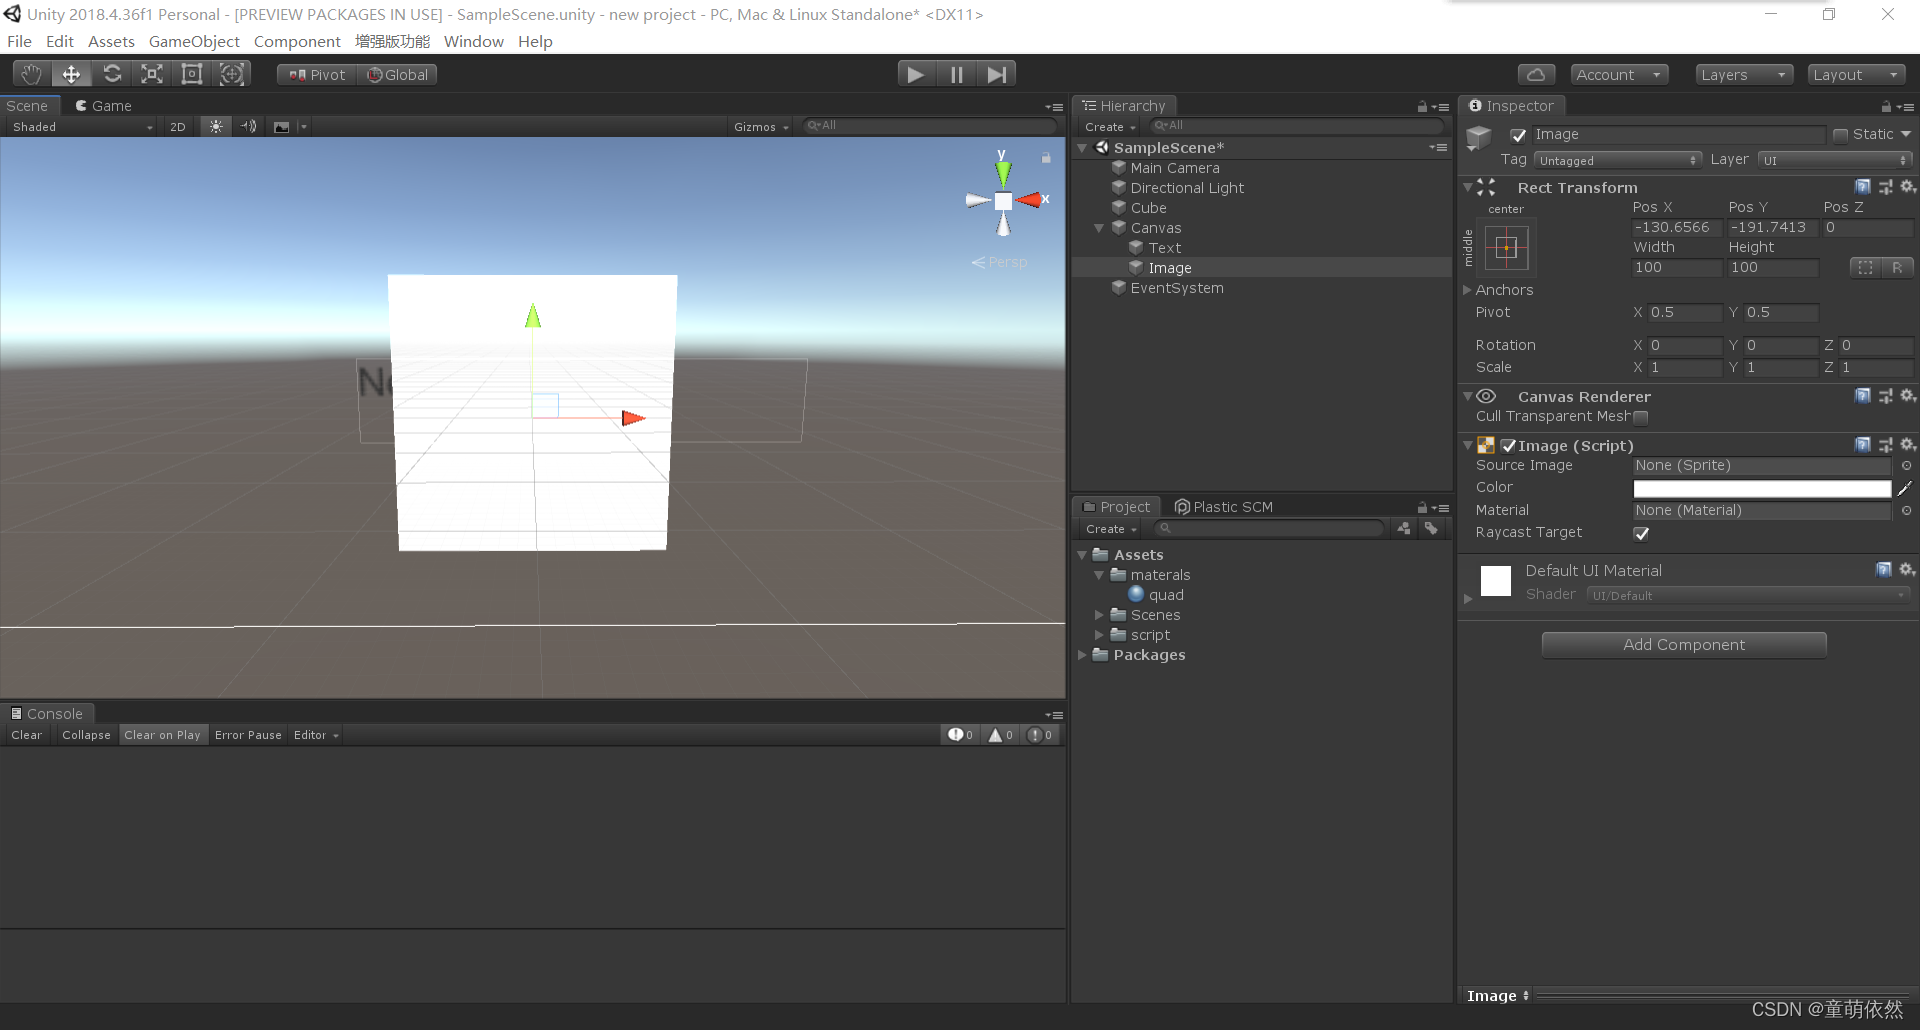Open the anchor presets selector
This screenshot has height=1030, width=1920.
1507,247
